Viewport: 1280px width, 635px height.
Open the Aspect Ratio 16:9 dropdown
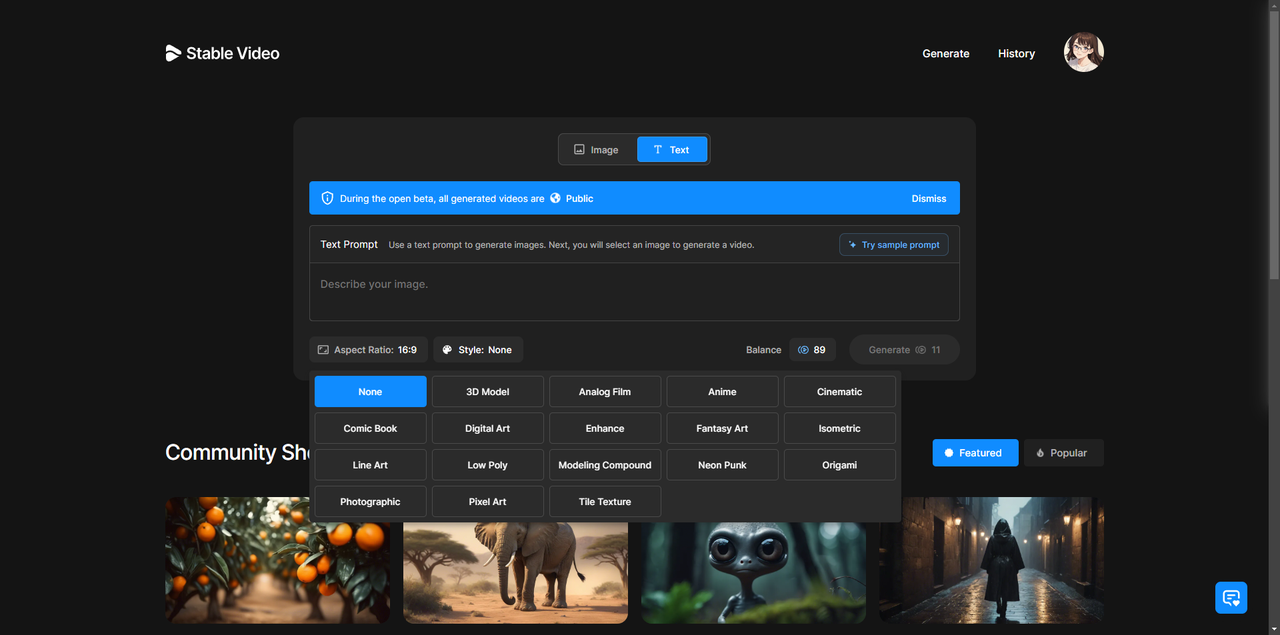368,350
